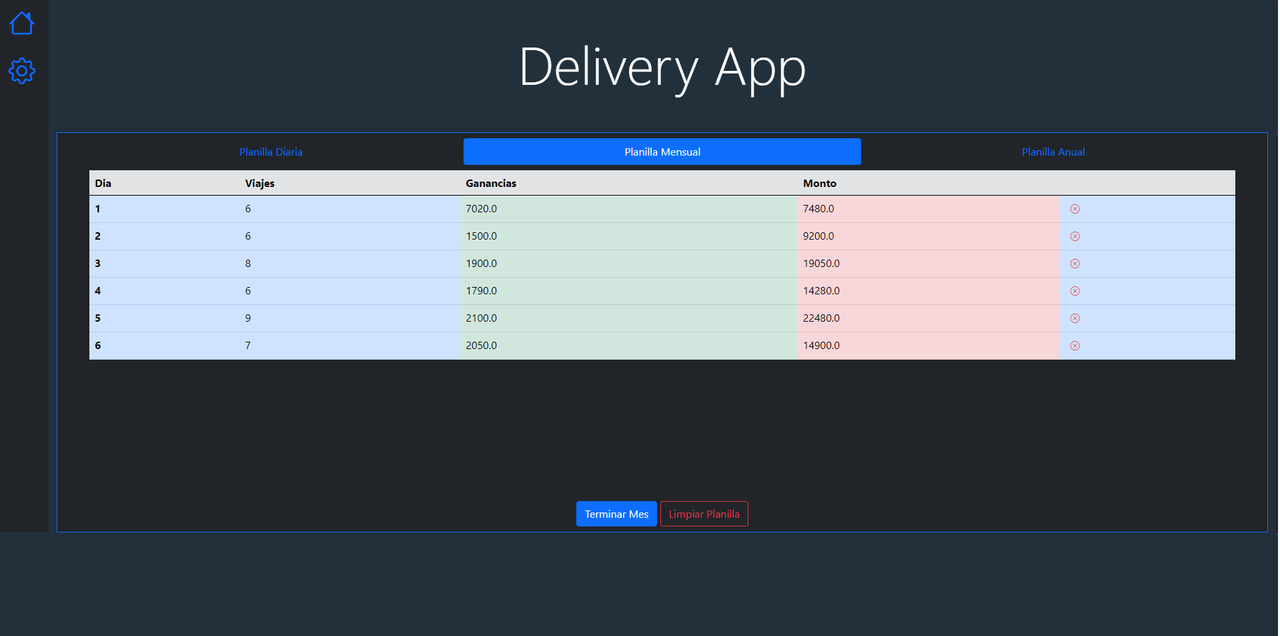
Task: Click the Viajes value 9 in day 5
Action: pyautogui.click(x=248, y=318)
